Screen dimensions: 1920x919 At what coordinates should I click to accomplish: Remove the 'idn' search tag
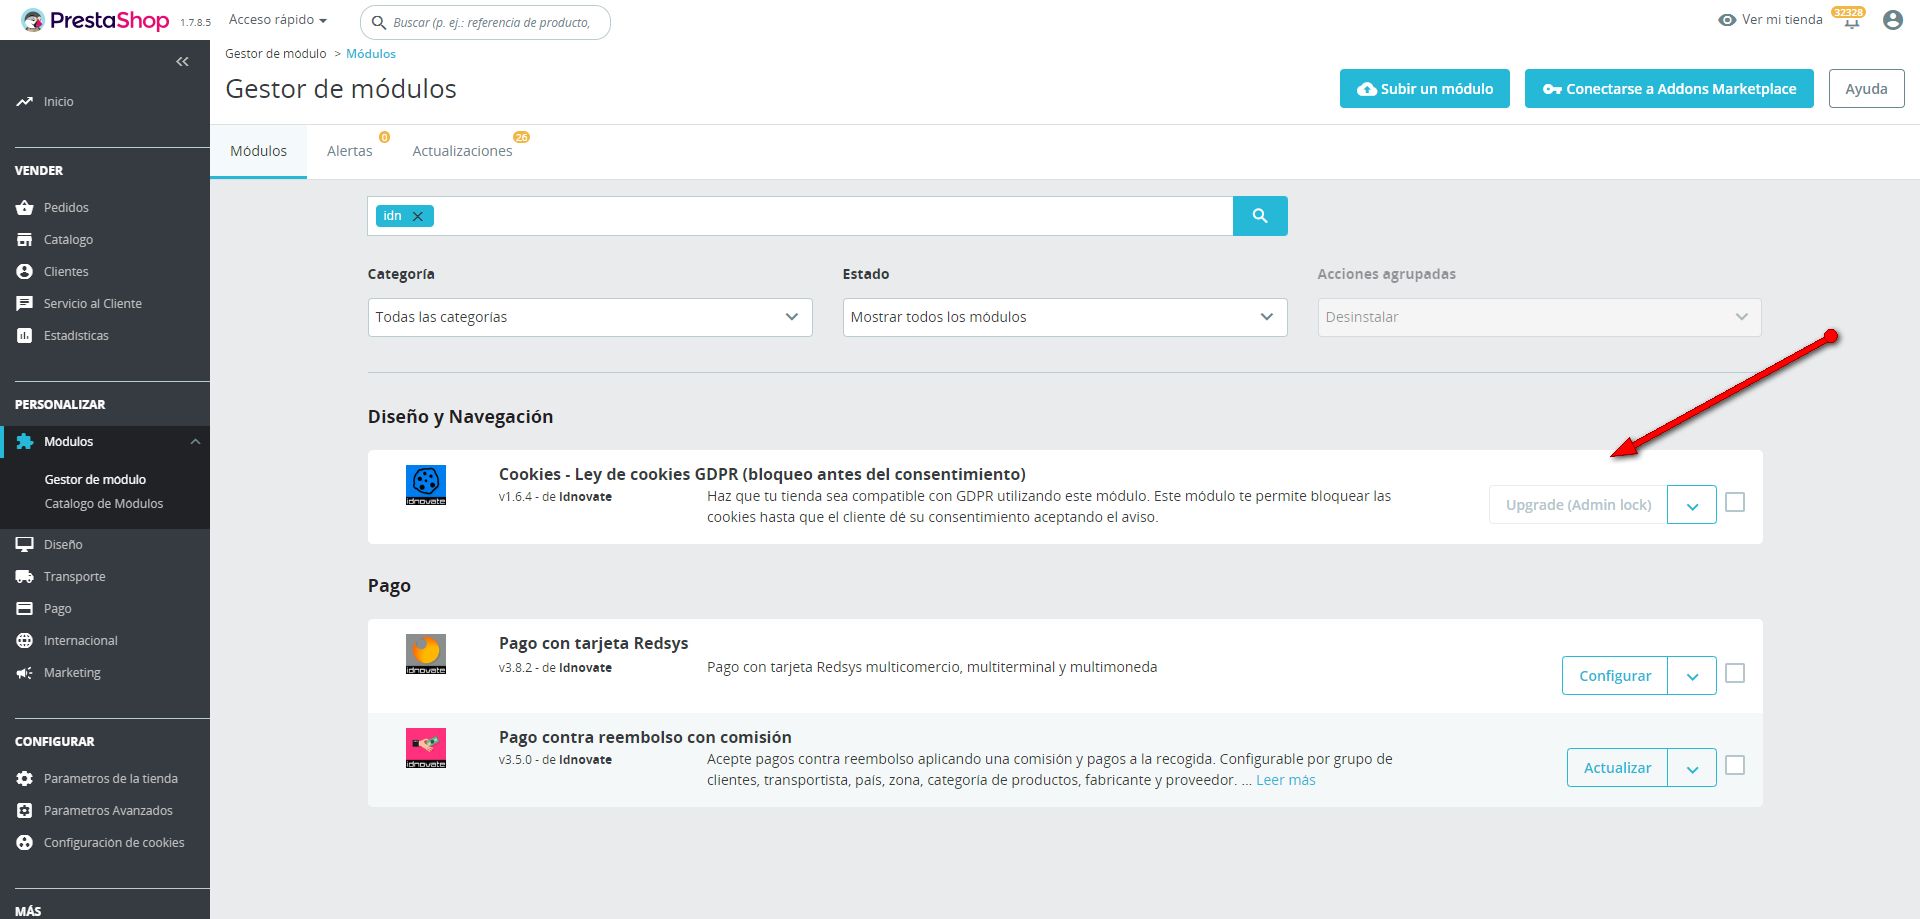[x=418, y=216]
